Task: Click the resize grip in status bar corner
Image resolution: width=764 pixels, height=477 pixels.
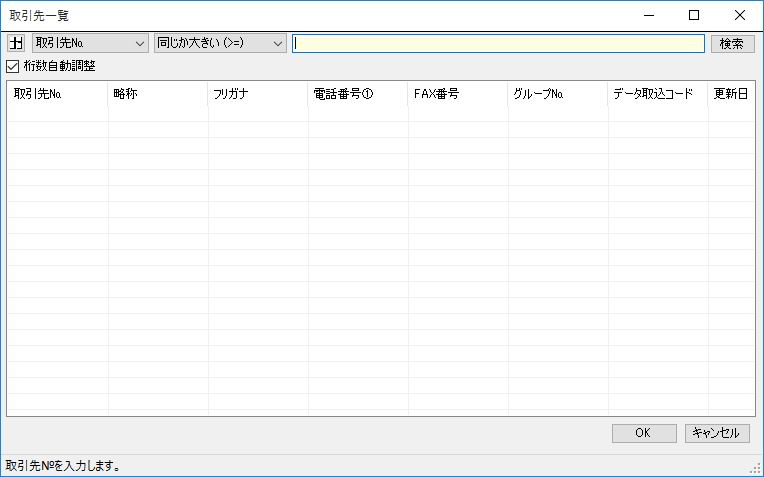Action: pyautogui.click(x=756, y=469)
